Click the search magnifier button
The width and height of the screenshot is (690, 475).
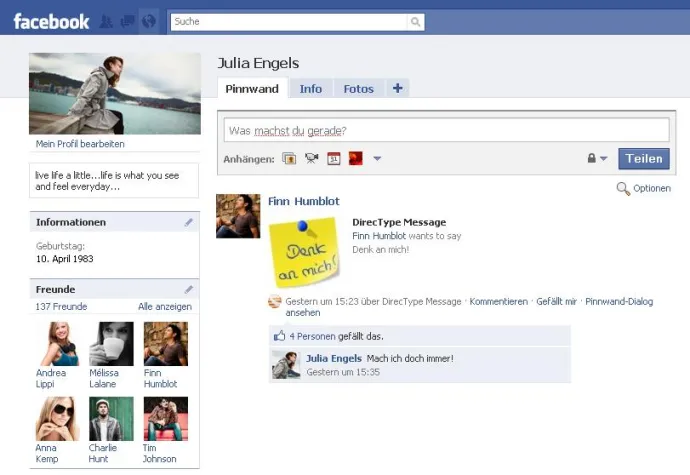(415, 22)
